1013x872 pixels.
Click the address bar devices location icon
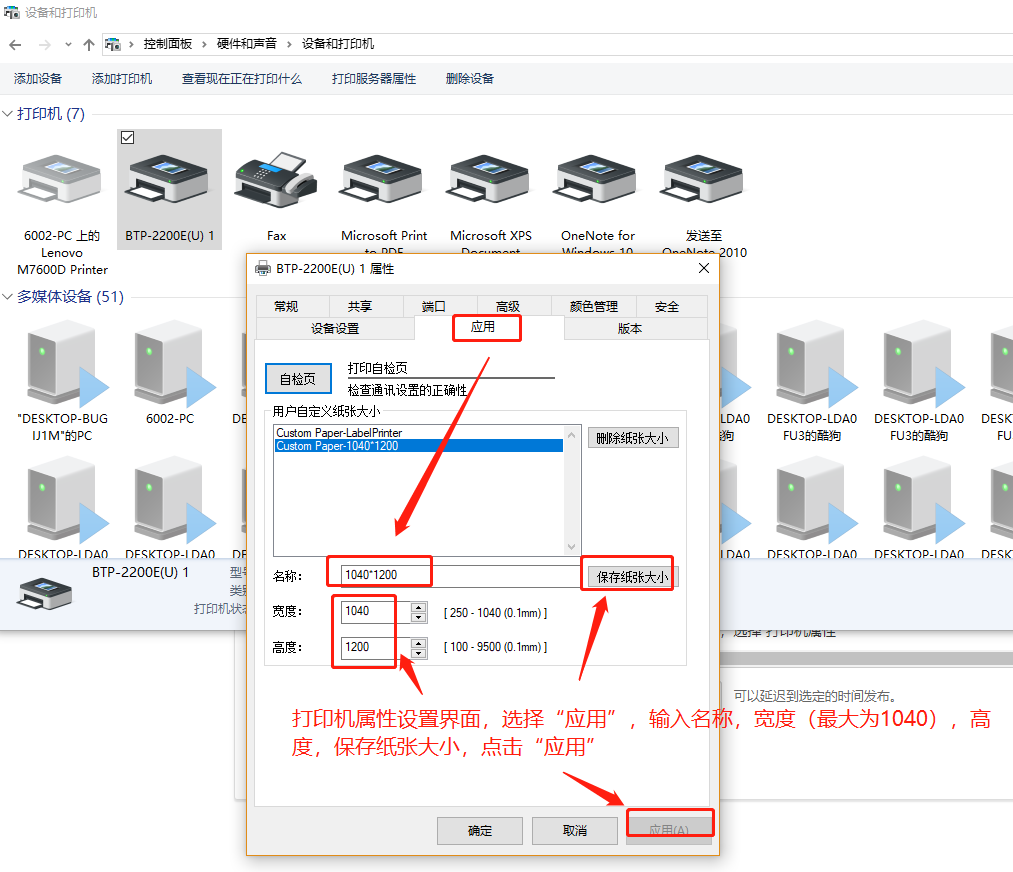pos(113,44)
